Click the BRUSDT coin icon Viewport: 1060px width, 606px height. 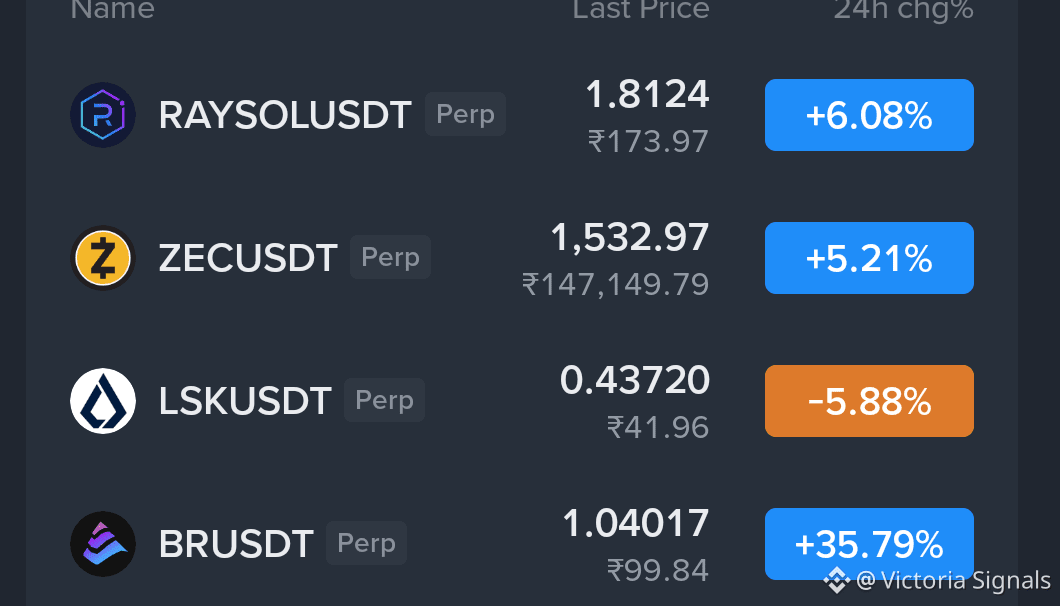(x=103, y=544)
